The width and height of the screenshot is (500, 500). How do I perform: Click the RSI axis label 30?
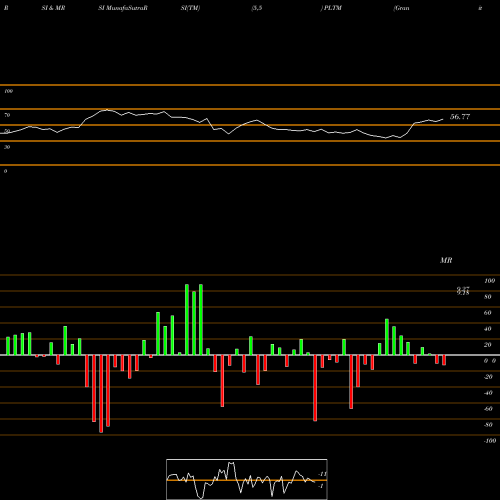(x=7, y=147)
